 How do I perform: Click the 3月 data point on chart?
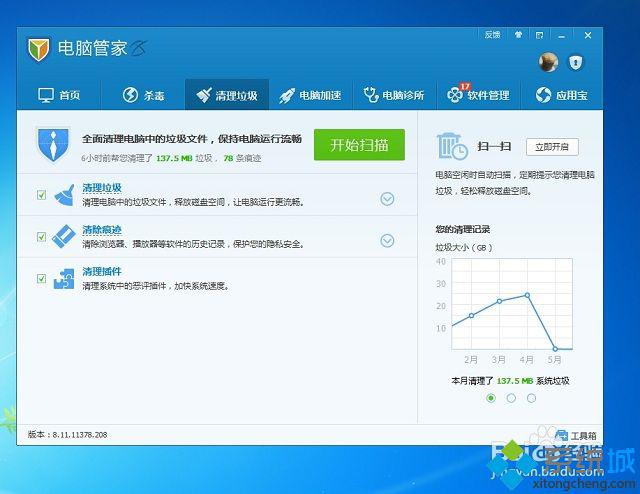click(x=499, y=301)
